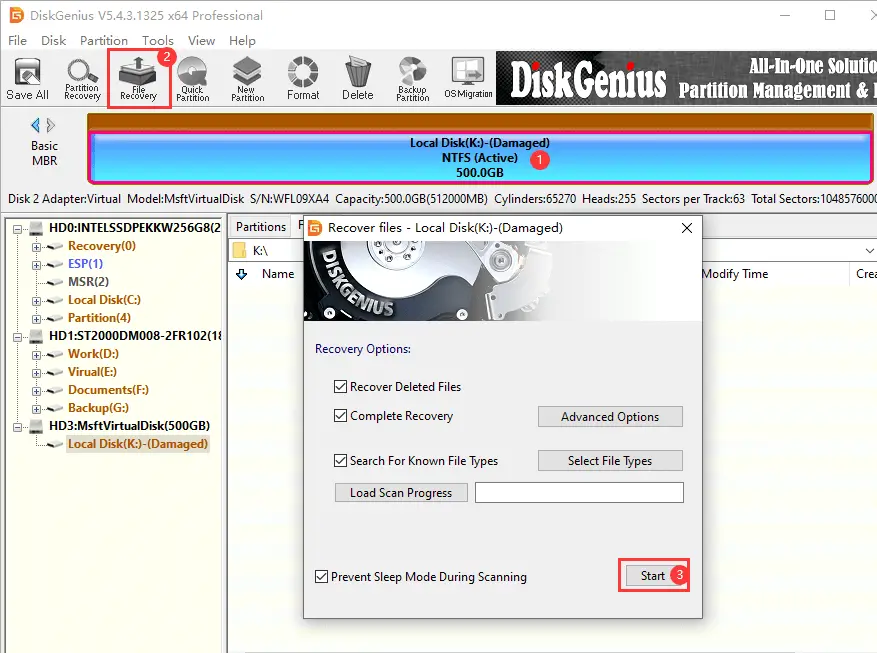
Task: Open the Partition menu
Action: tap(103, 41)
